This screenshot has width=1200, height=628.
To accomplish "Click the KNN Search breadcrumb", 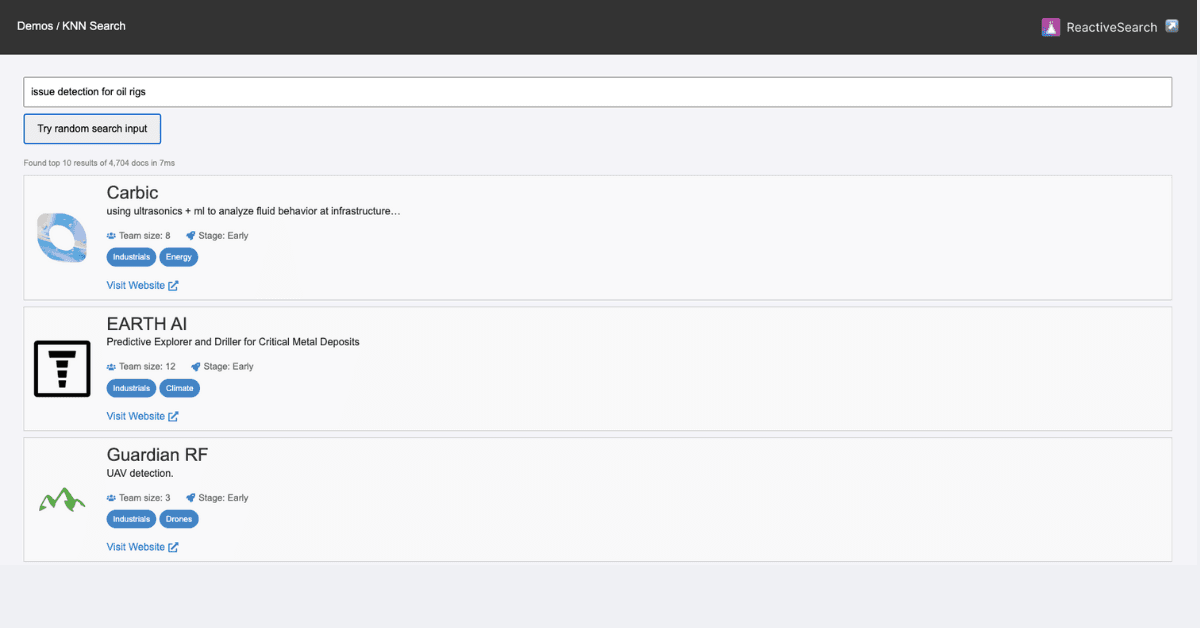I will pyautogui.click(x=96, y=25).
